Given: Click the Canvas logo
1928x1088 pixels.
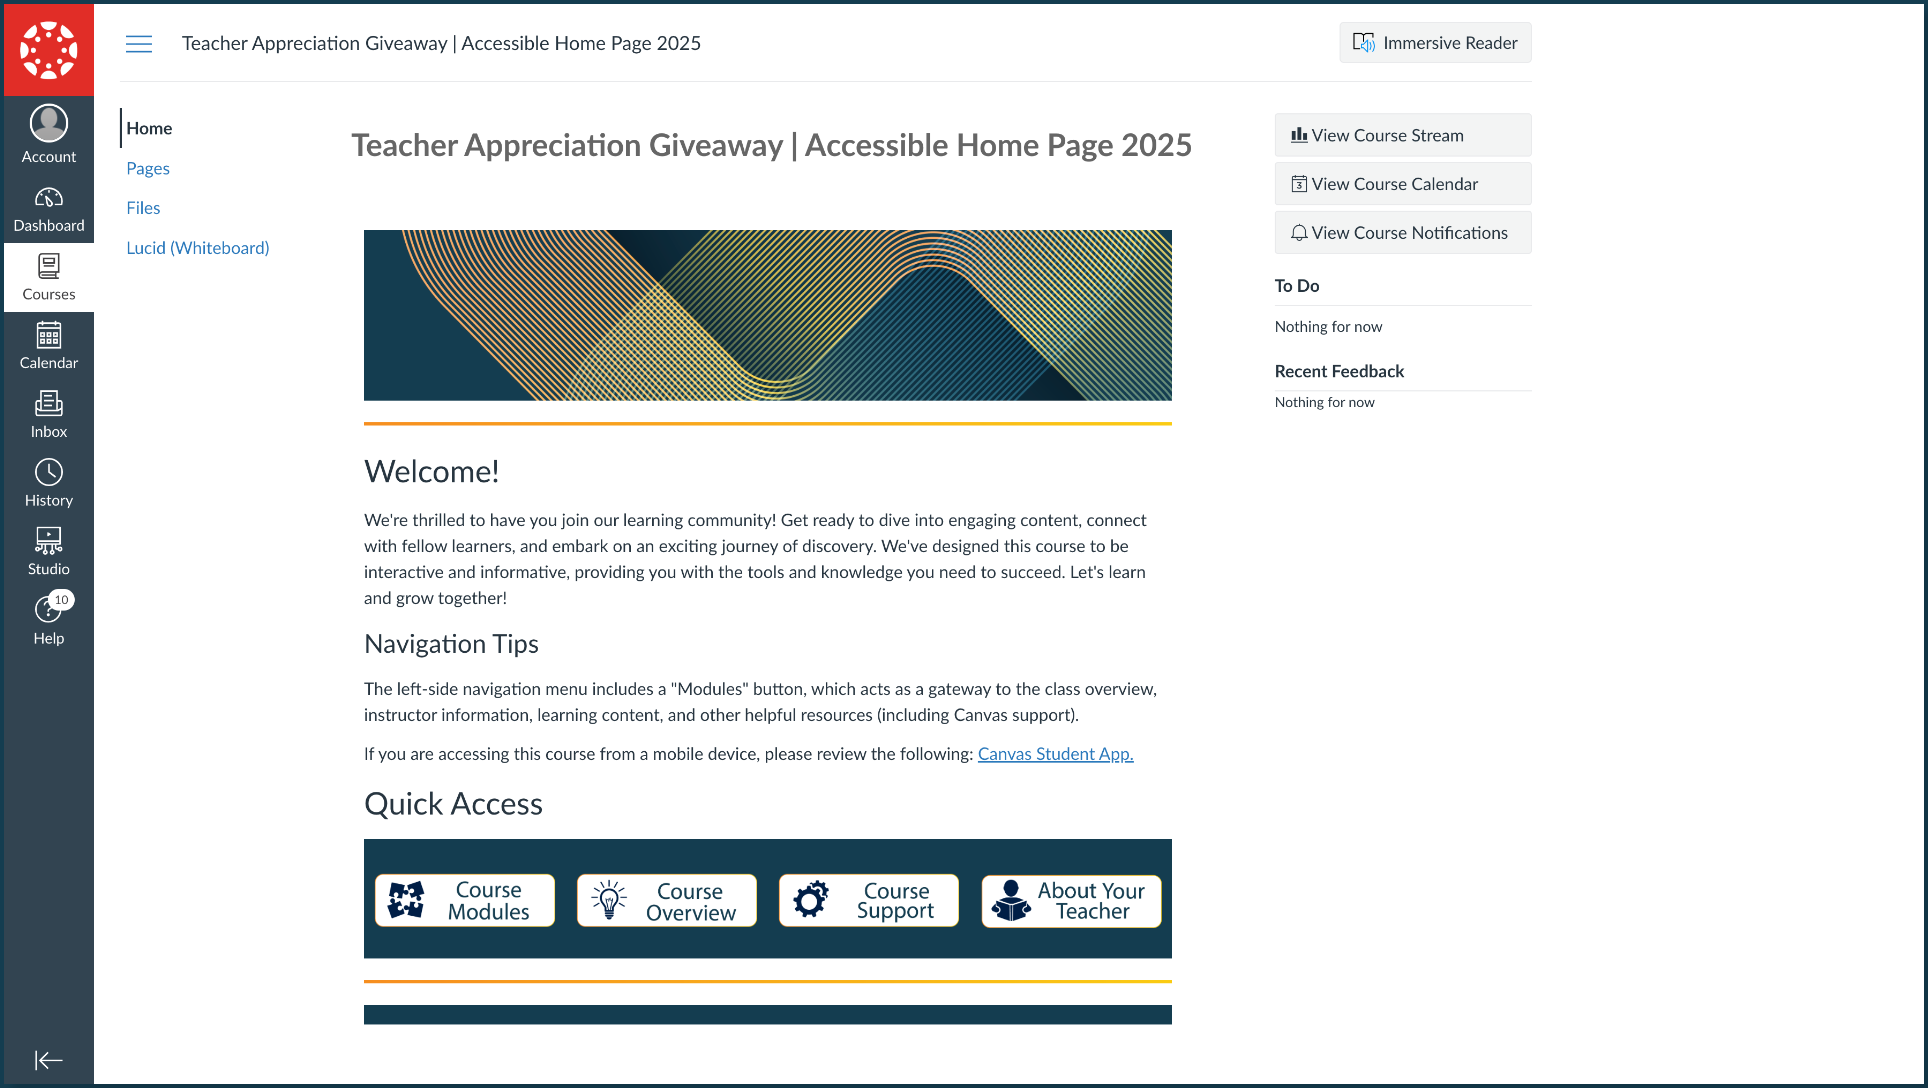Looking at the screenshot, I should (48, 48).
